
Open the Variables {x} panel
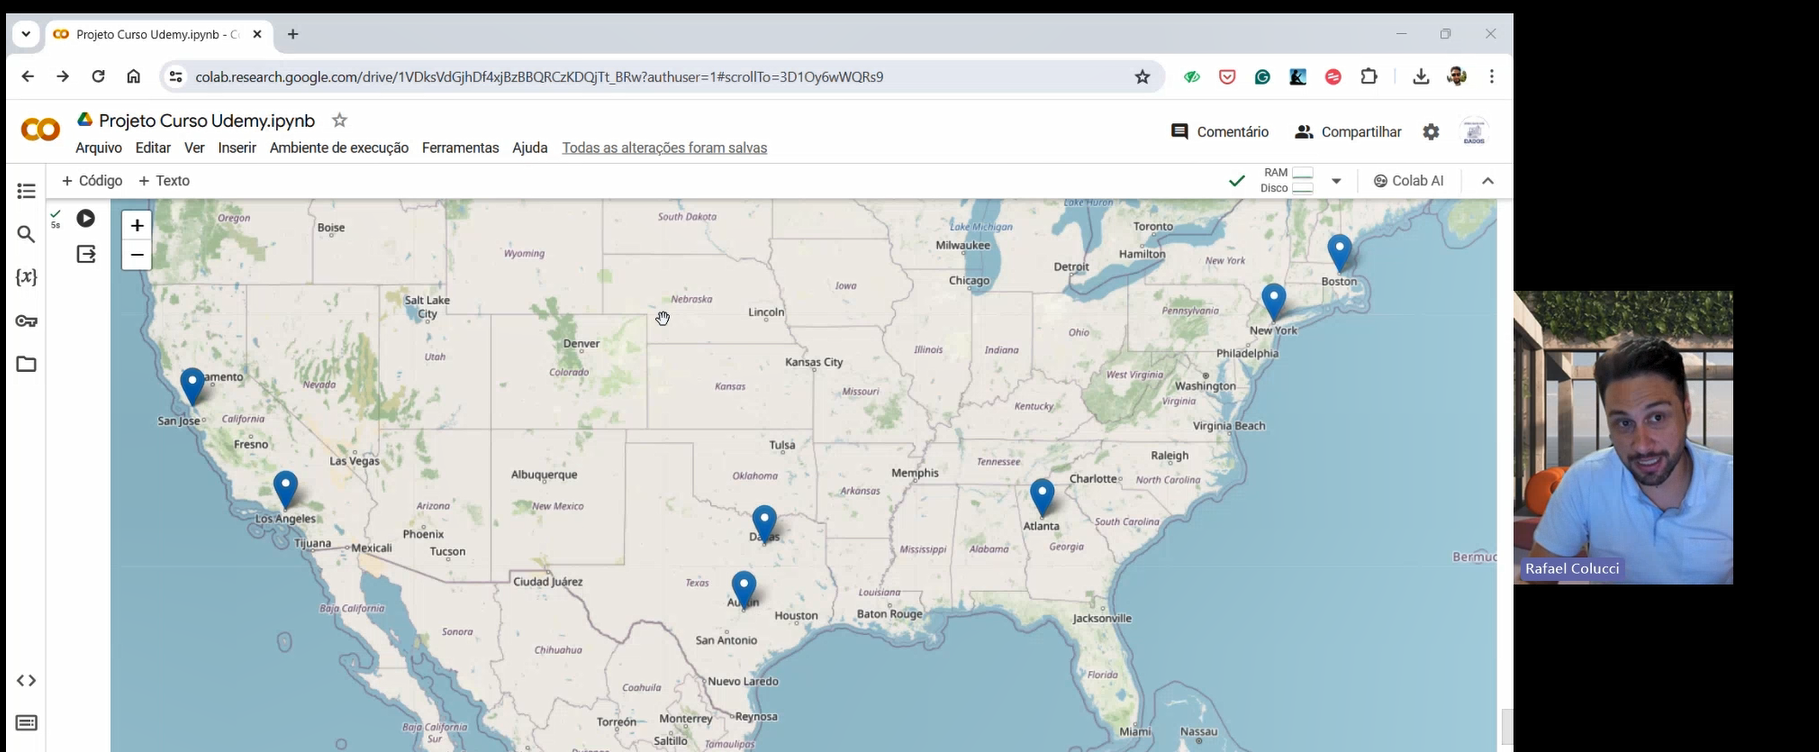[27, 277]
